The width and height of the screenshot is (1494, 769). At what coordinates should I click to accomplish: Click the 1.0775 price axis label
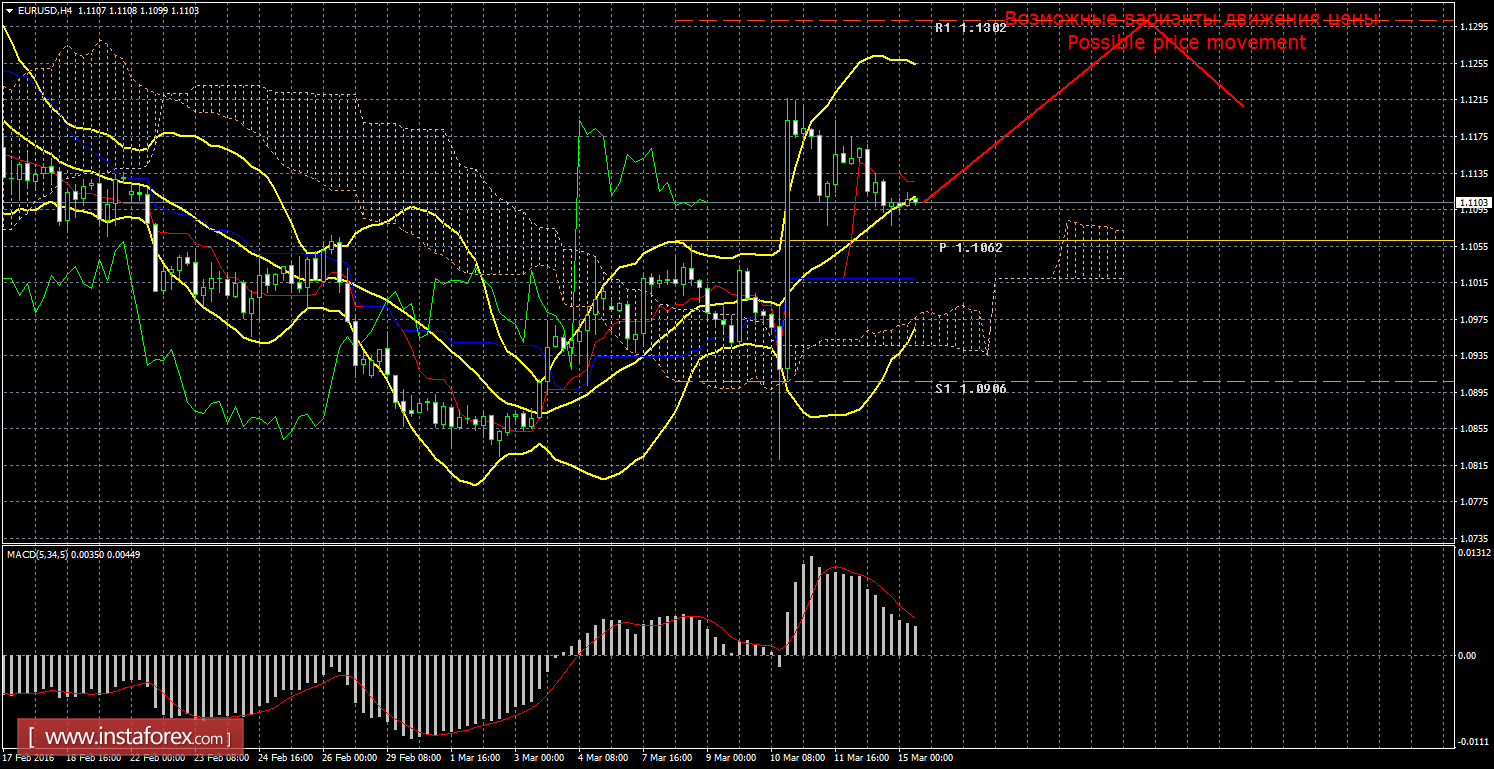tap(1473, 502)
